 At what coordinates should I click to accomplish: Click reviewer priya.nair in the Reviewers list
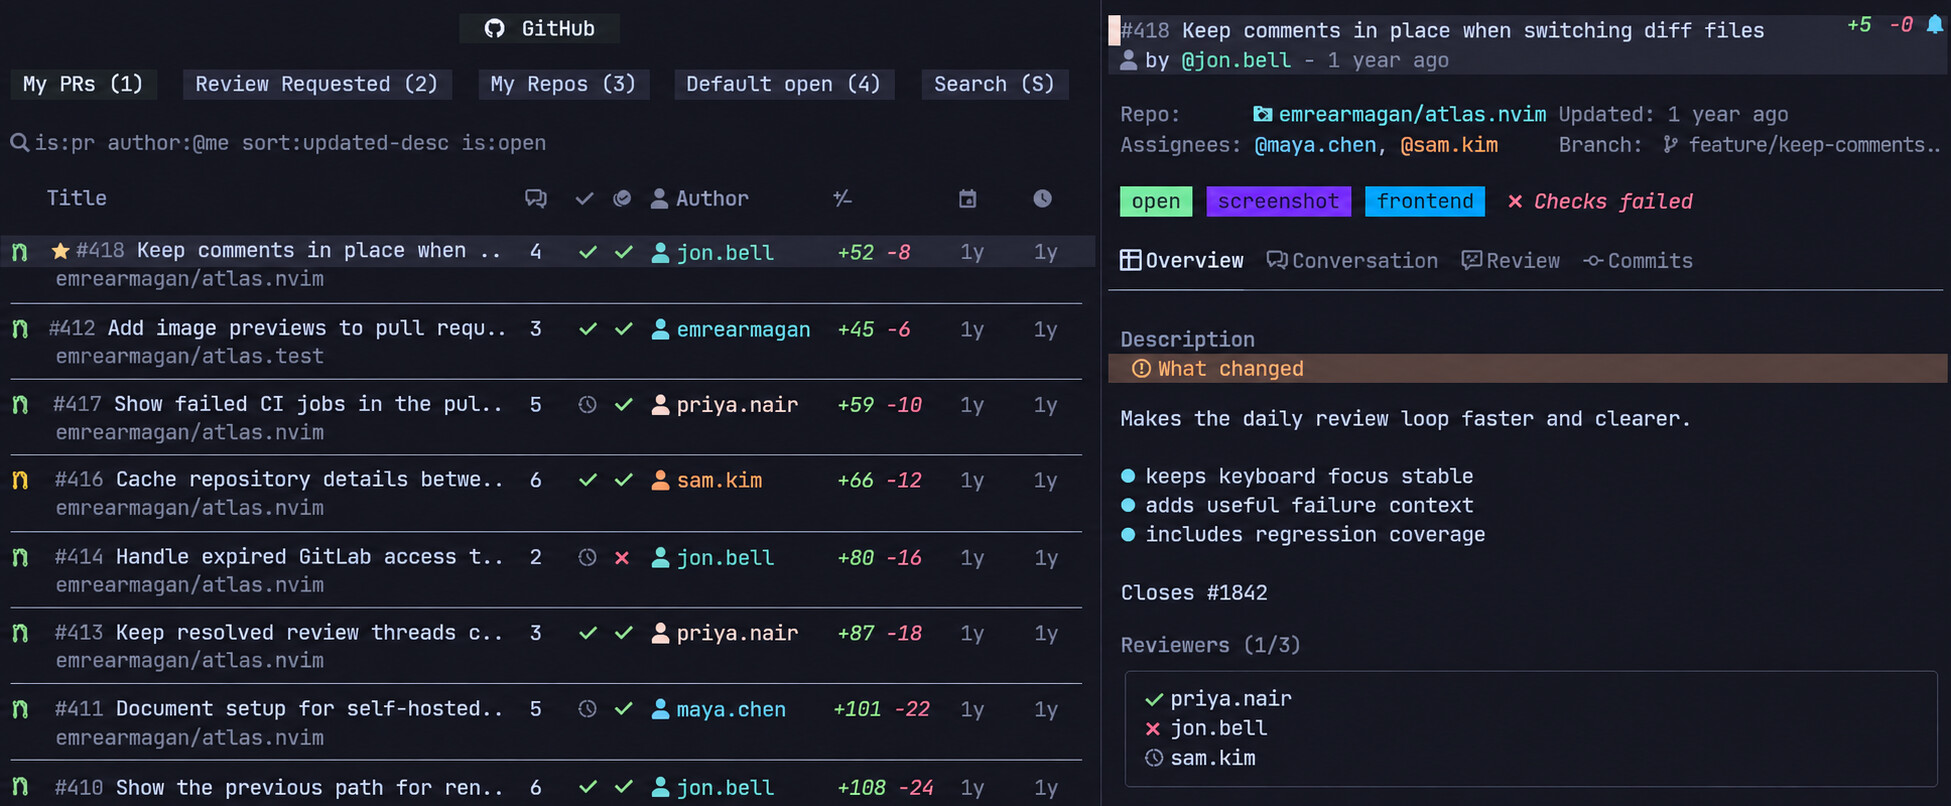coord(1231,699)
